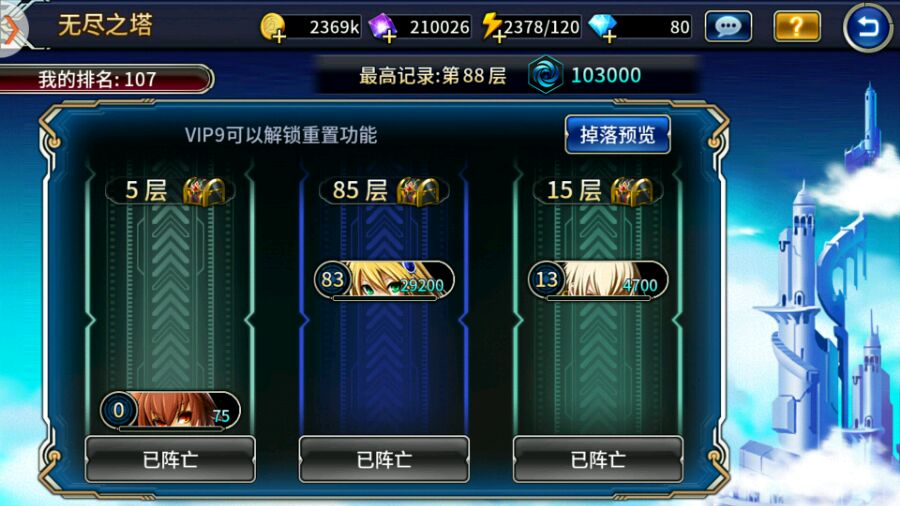Image resolution: width=900 pixels, height=506 pixels.
Task: Open the treasure chest for floor 85
Action: 418,191
